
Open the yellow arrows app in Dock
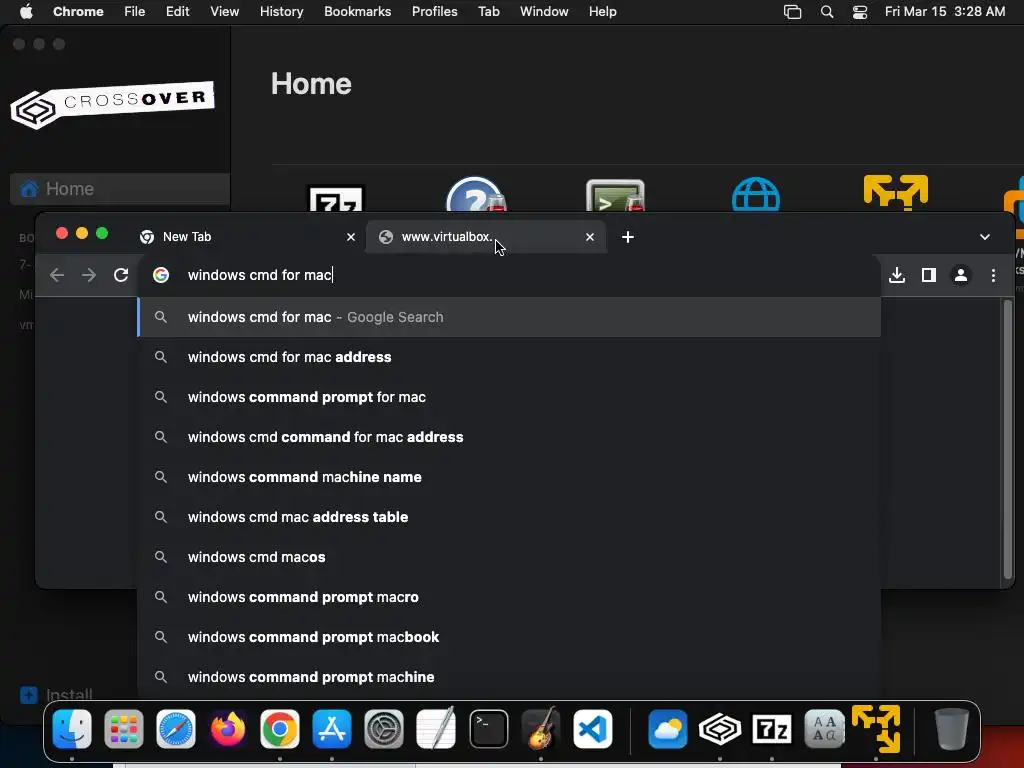click(876, 729)
